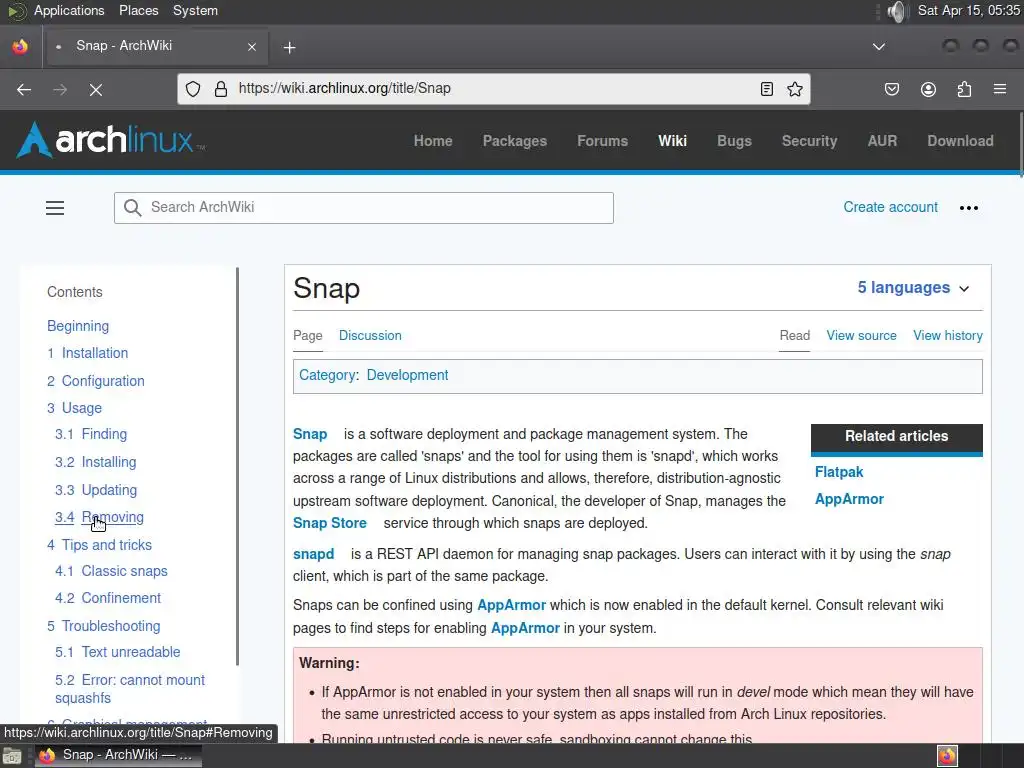Click Create account link
This screenshot has width=1024, height=768.
[x=890, y=207]
